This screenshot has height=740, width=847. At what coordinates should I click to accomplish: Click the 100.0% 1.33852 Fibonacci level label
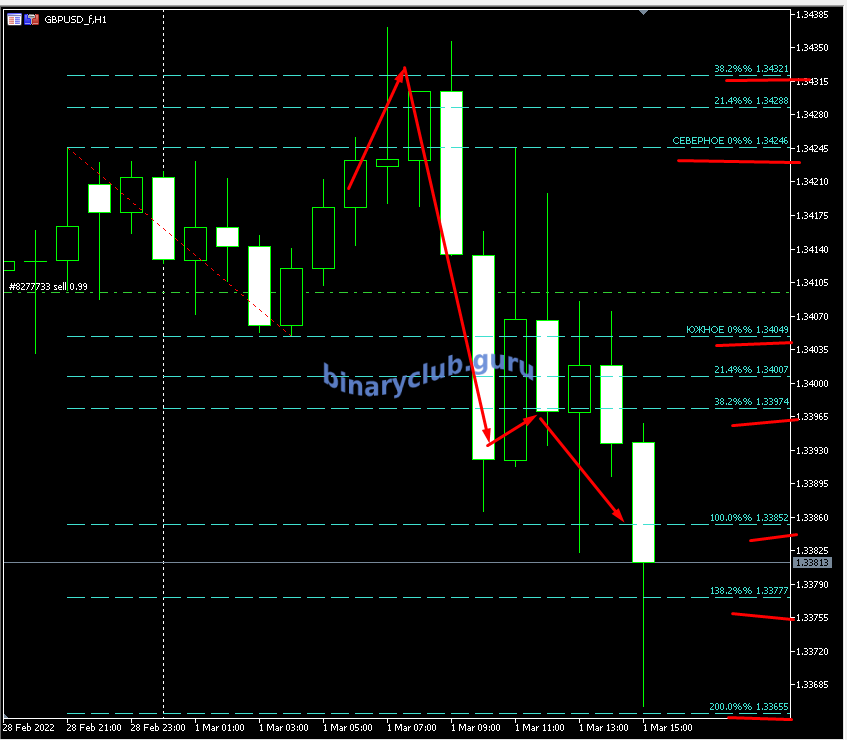(749, 518)
